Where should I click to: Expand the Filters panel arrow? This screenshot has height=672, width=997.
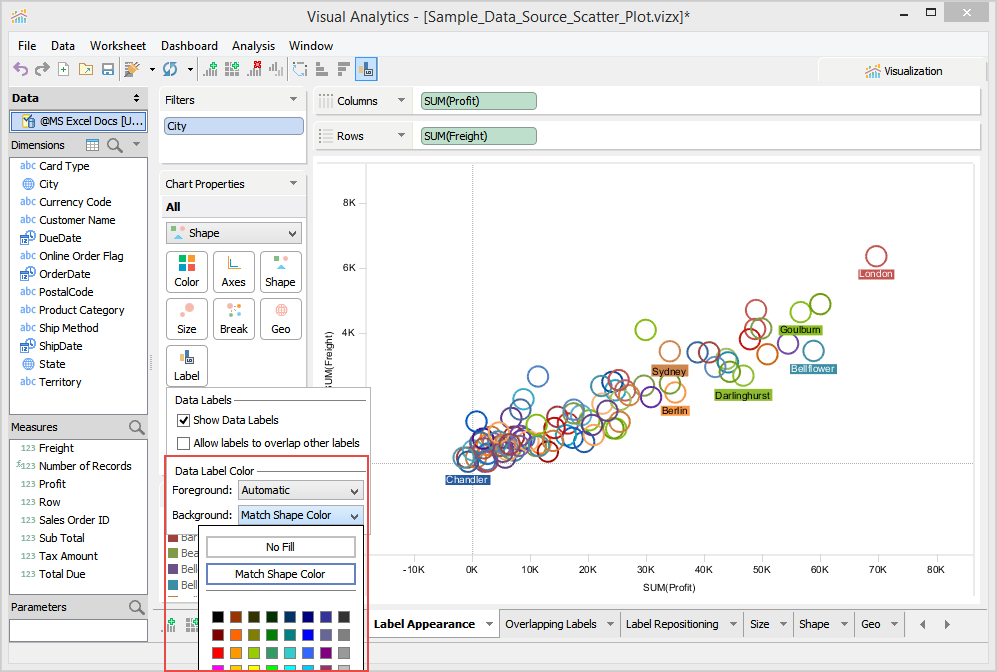(x=293, y=100)
